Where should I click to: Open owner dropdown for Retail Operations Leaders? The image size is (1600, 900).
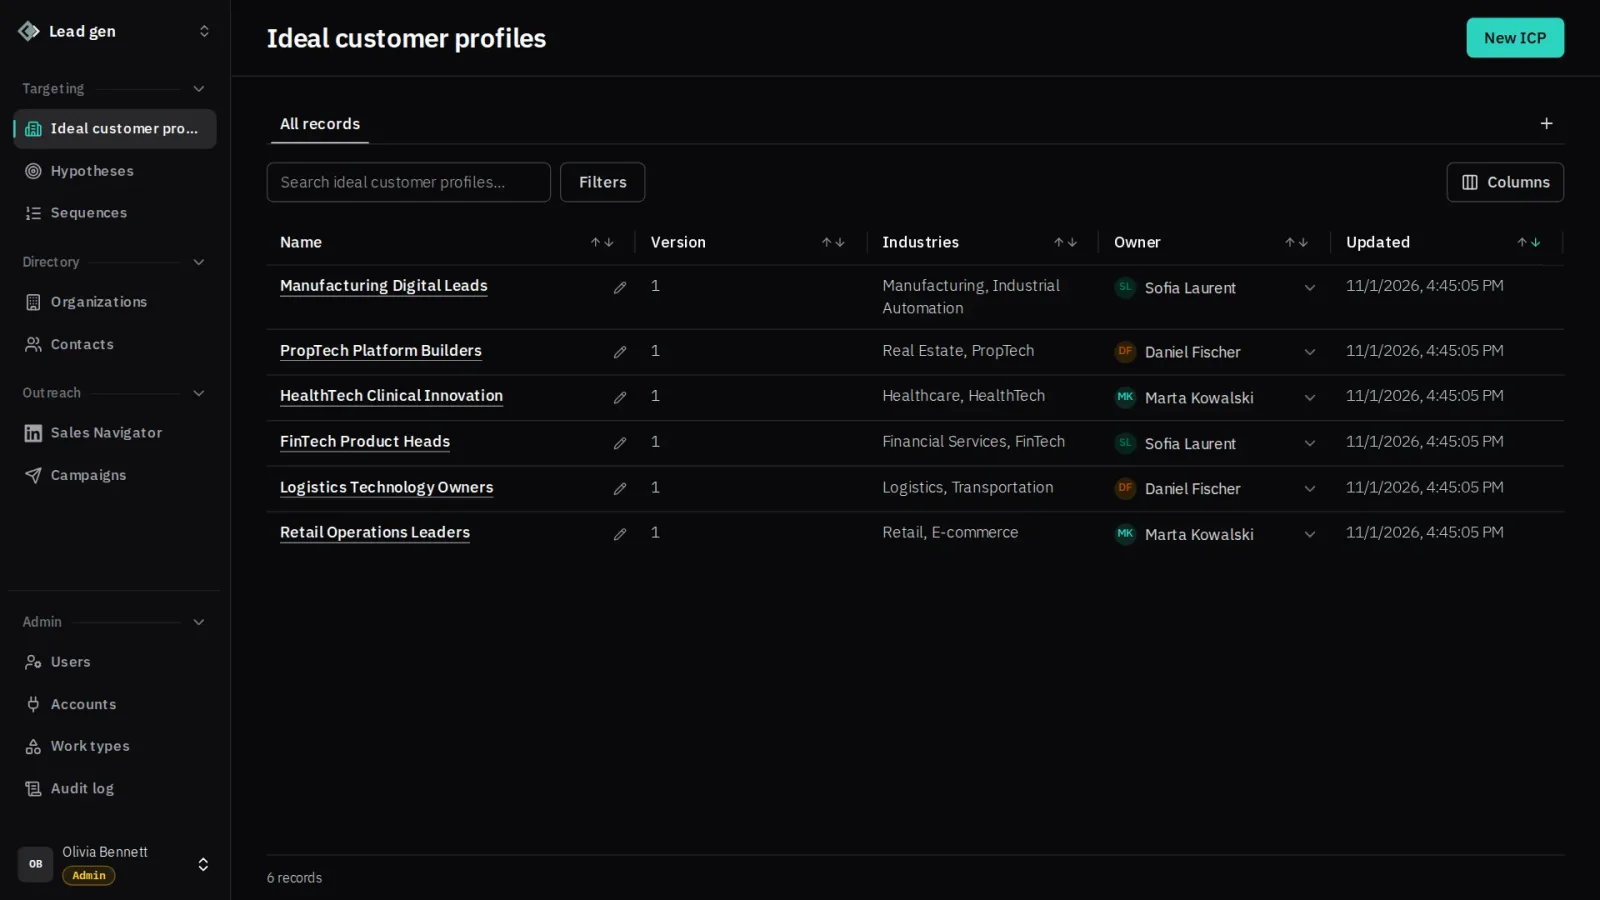pos(1309,534)
